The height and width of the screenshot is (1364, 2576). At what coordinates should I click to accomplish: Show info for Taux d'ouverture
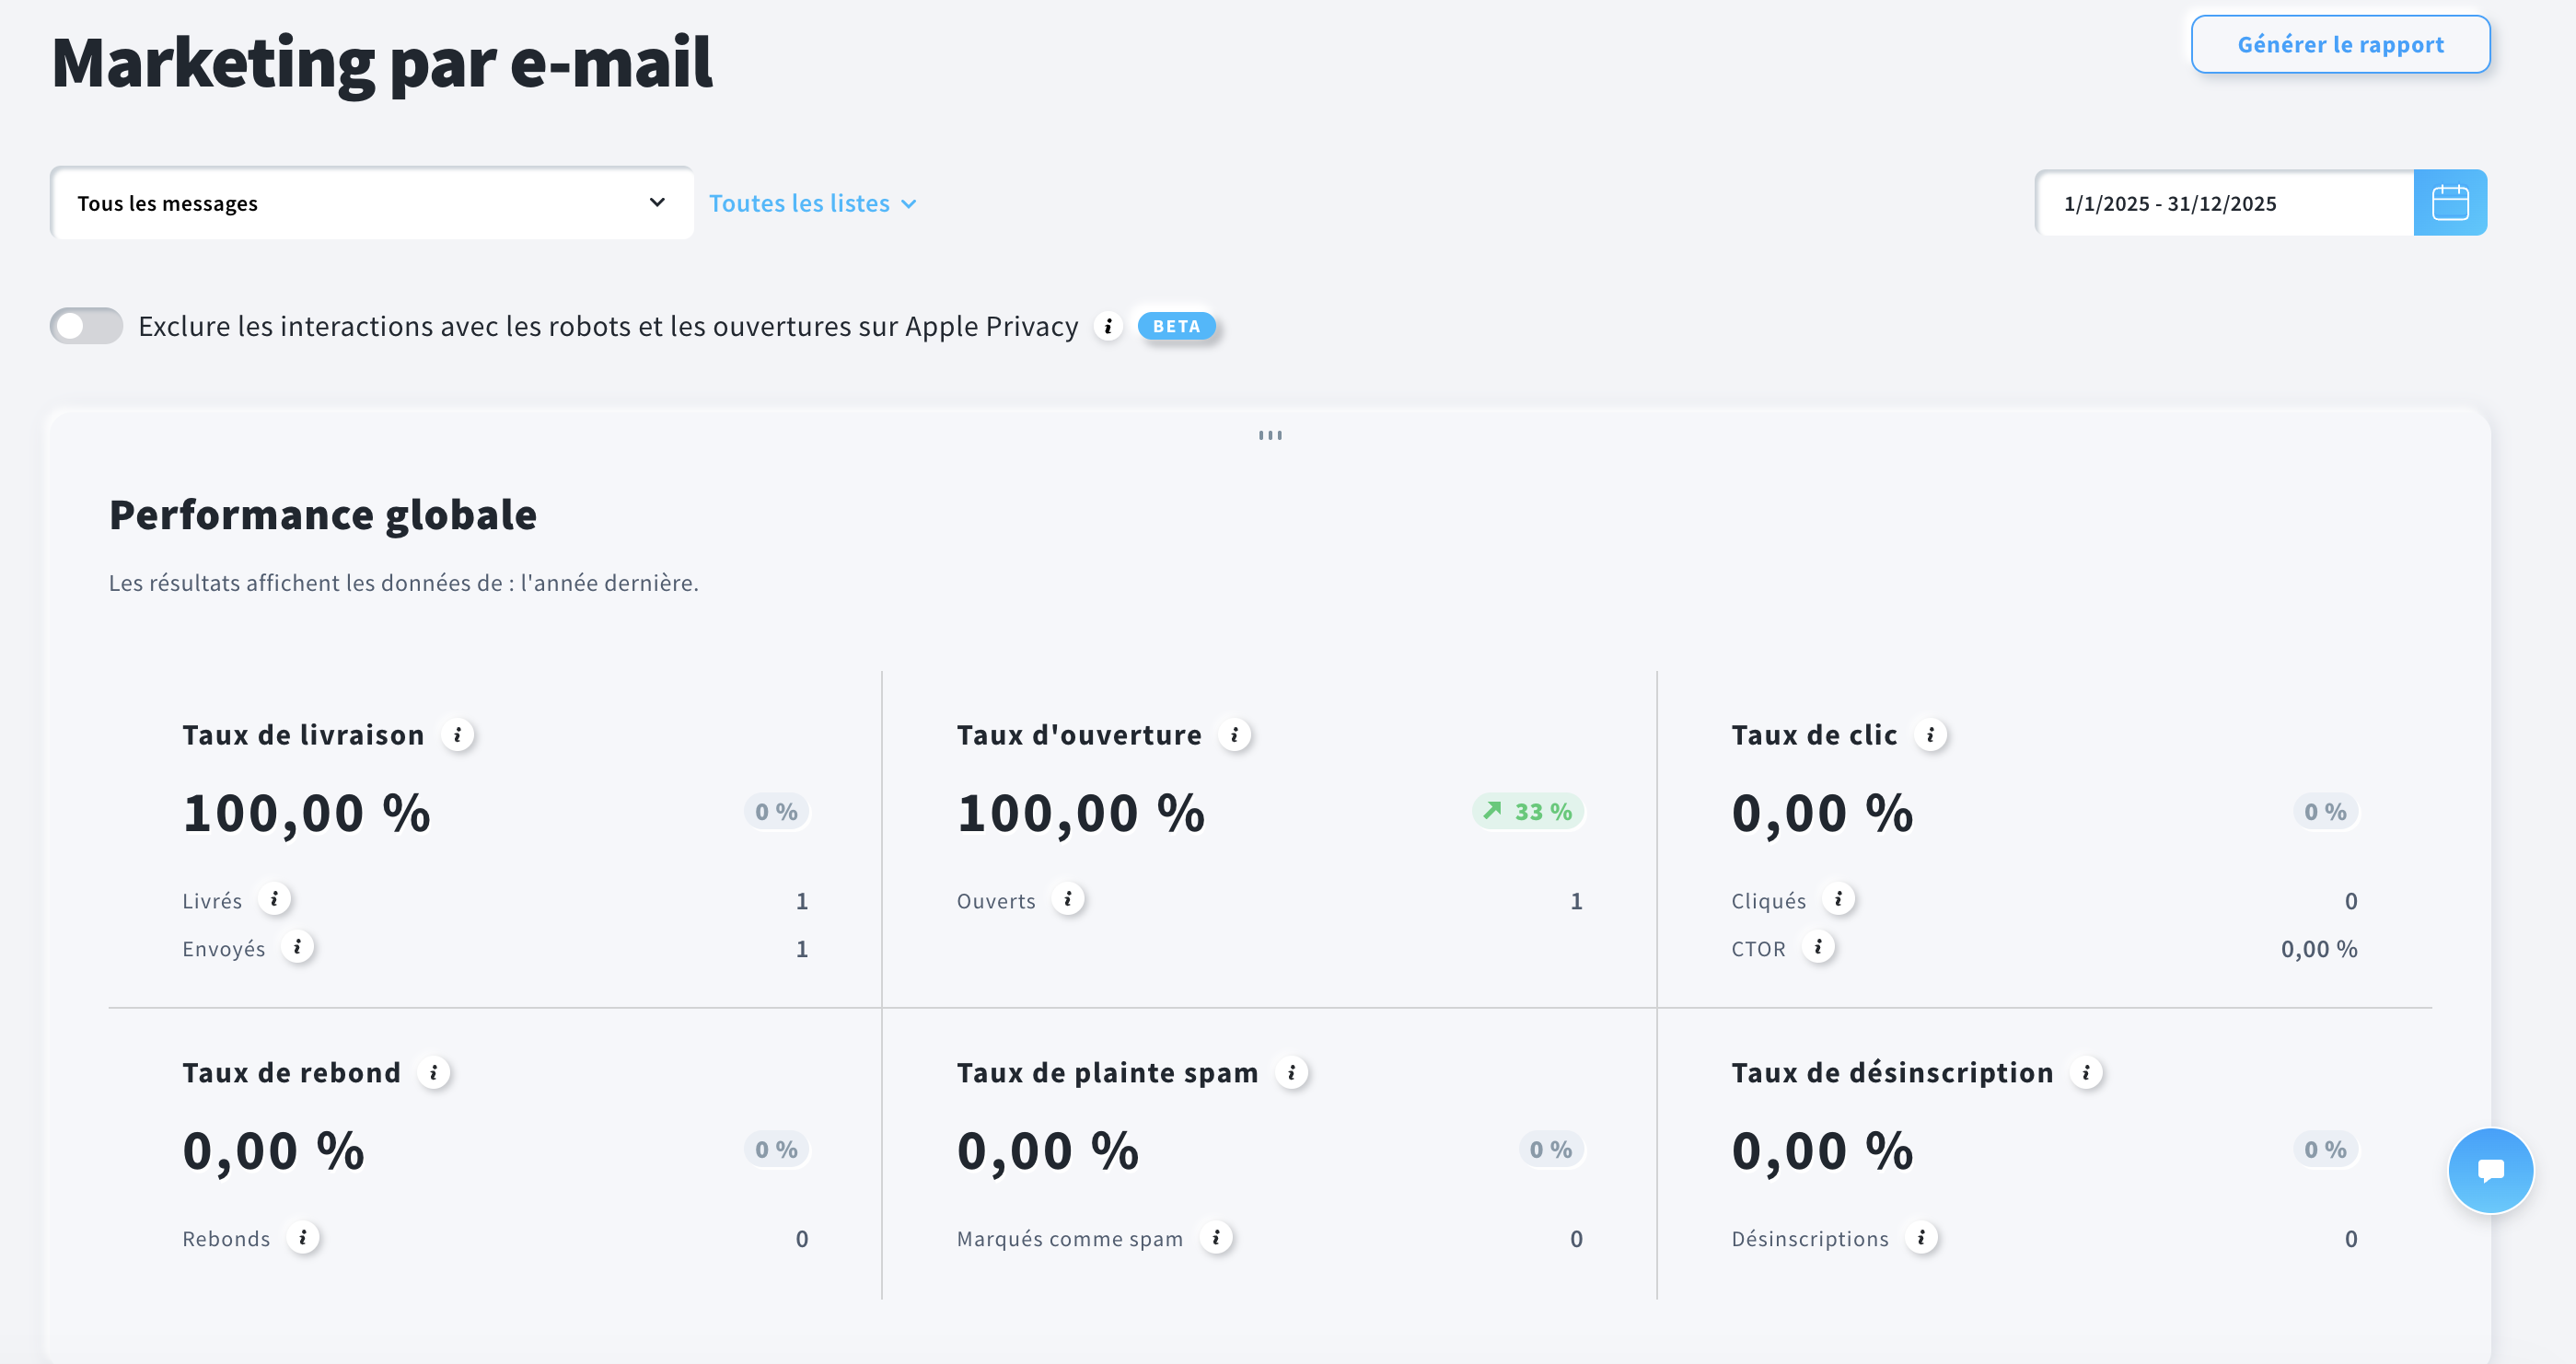(x=1235, y=735)
